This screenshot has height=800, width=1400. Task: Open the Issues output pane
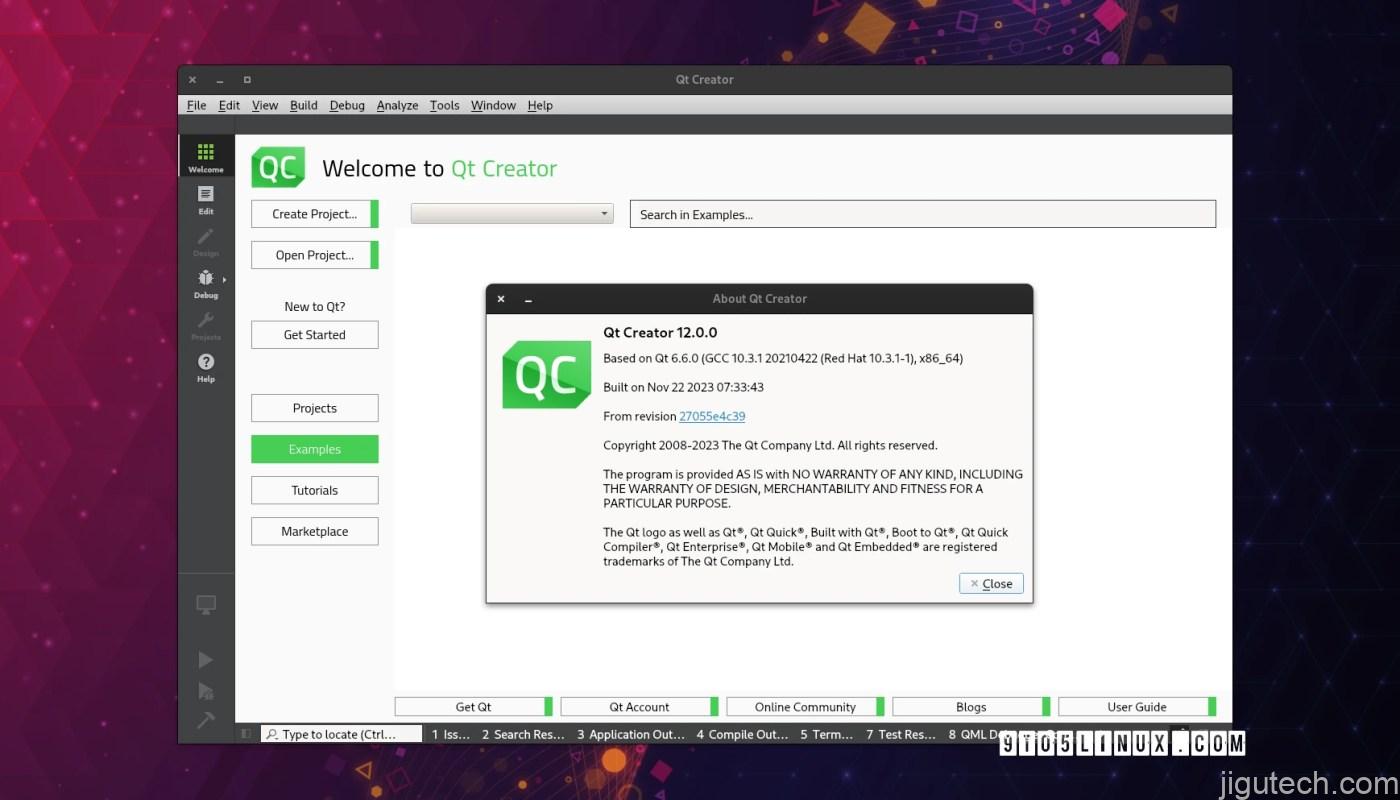tap(451, 734)
